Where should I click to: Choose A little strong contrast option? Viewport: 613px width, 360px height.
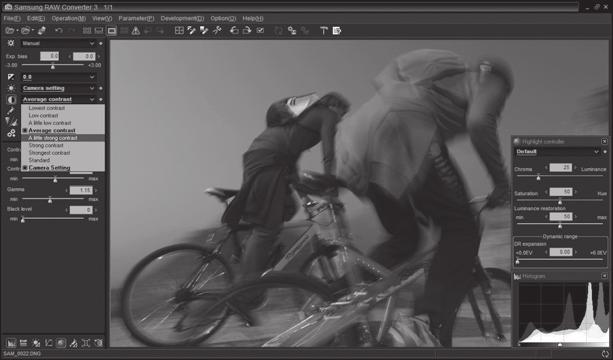click(x=63, y=138)
